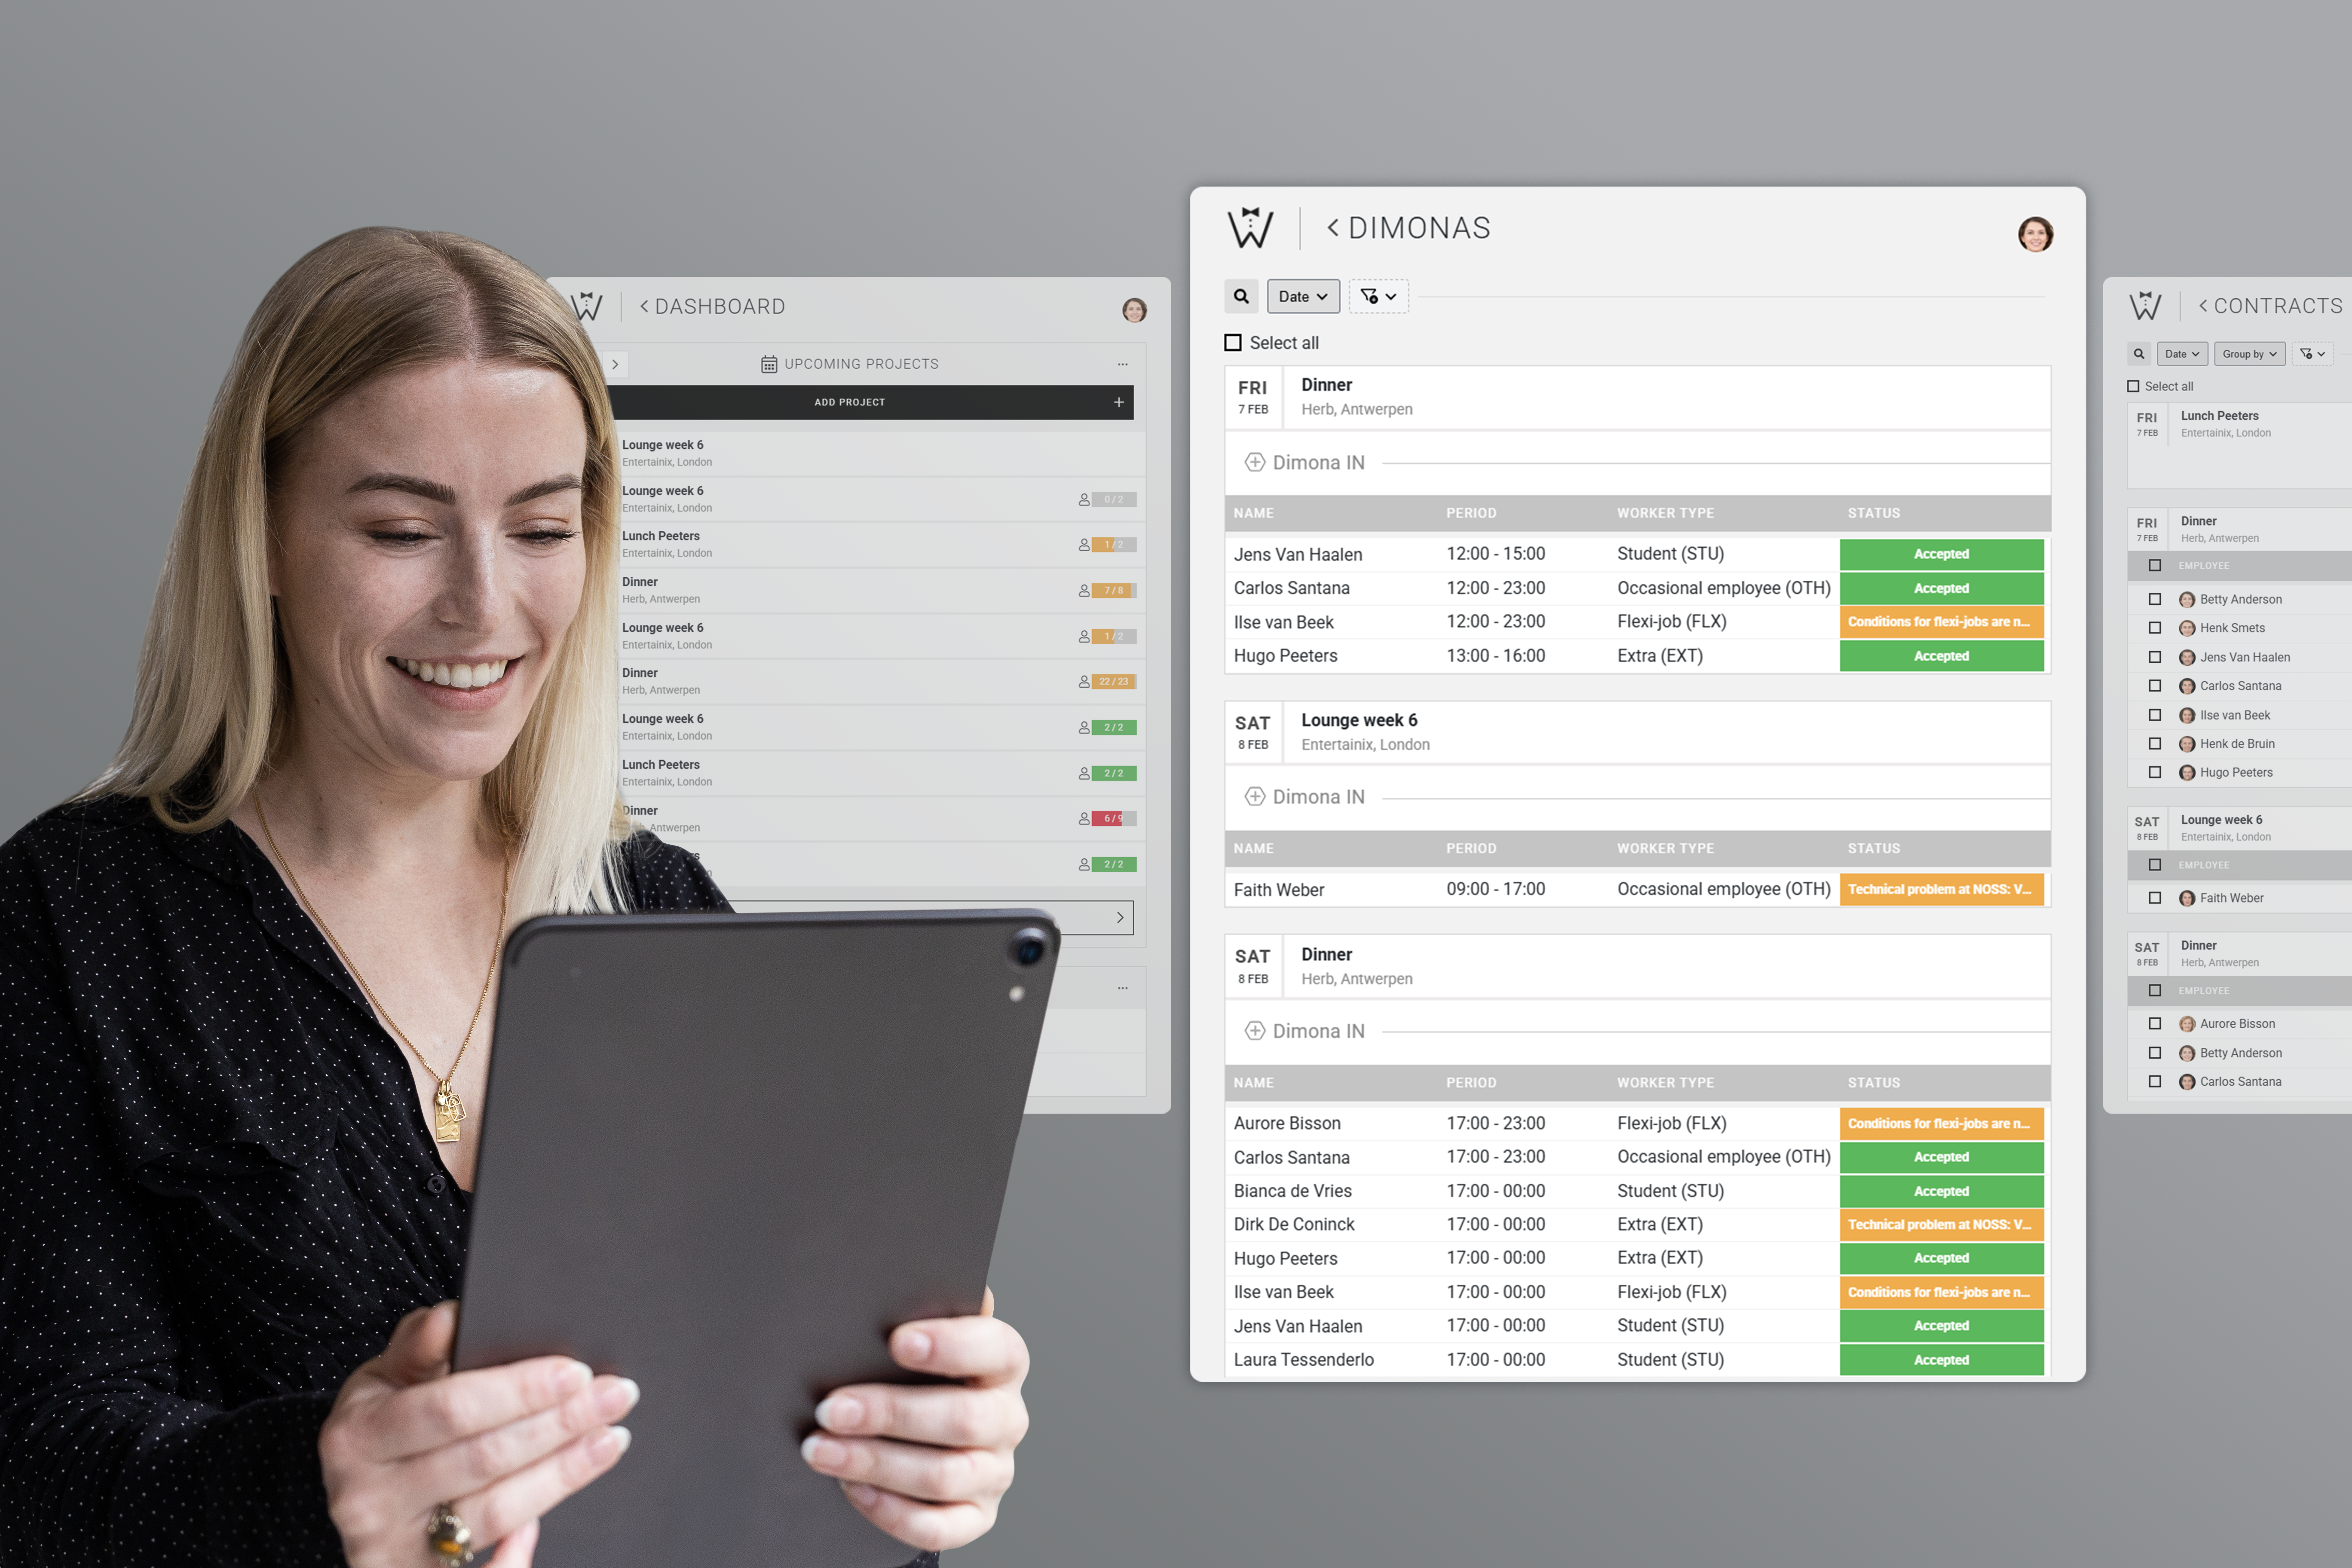Screen dimensions: 2352x1568
Task: Click Accepted status for Laura Tessenderlo
Action: [x=1941, y=1360]
